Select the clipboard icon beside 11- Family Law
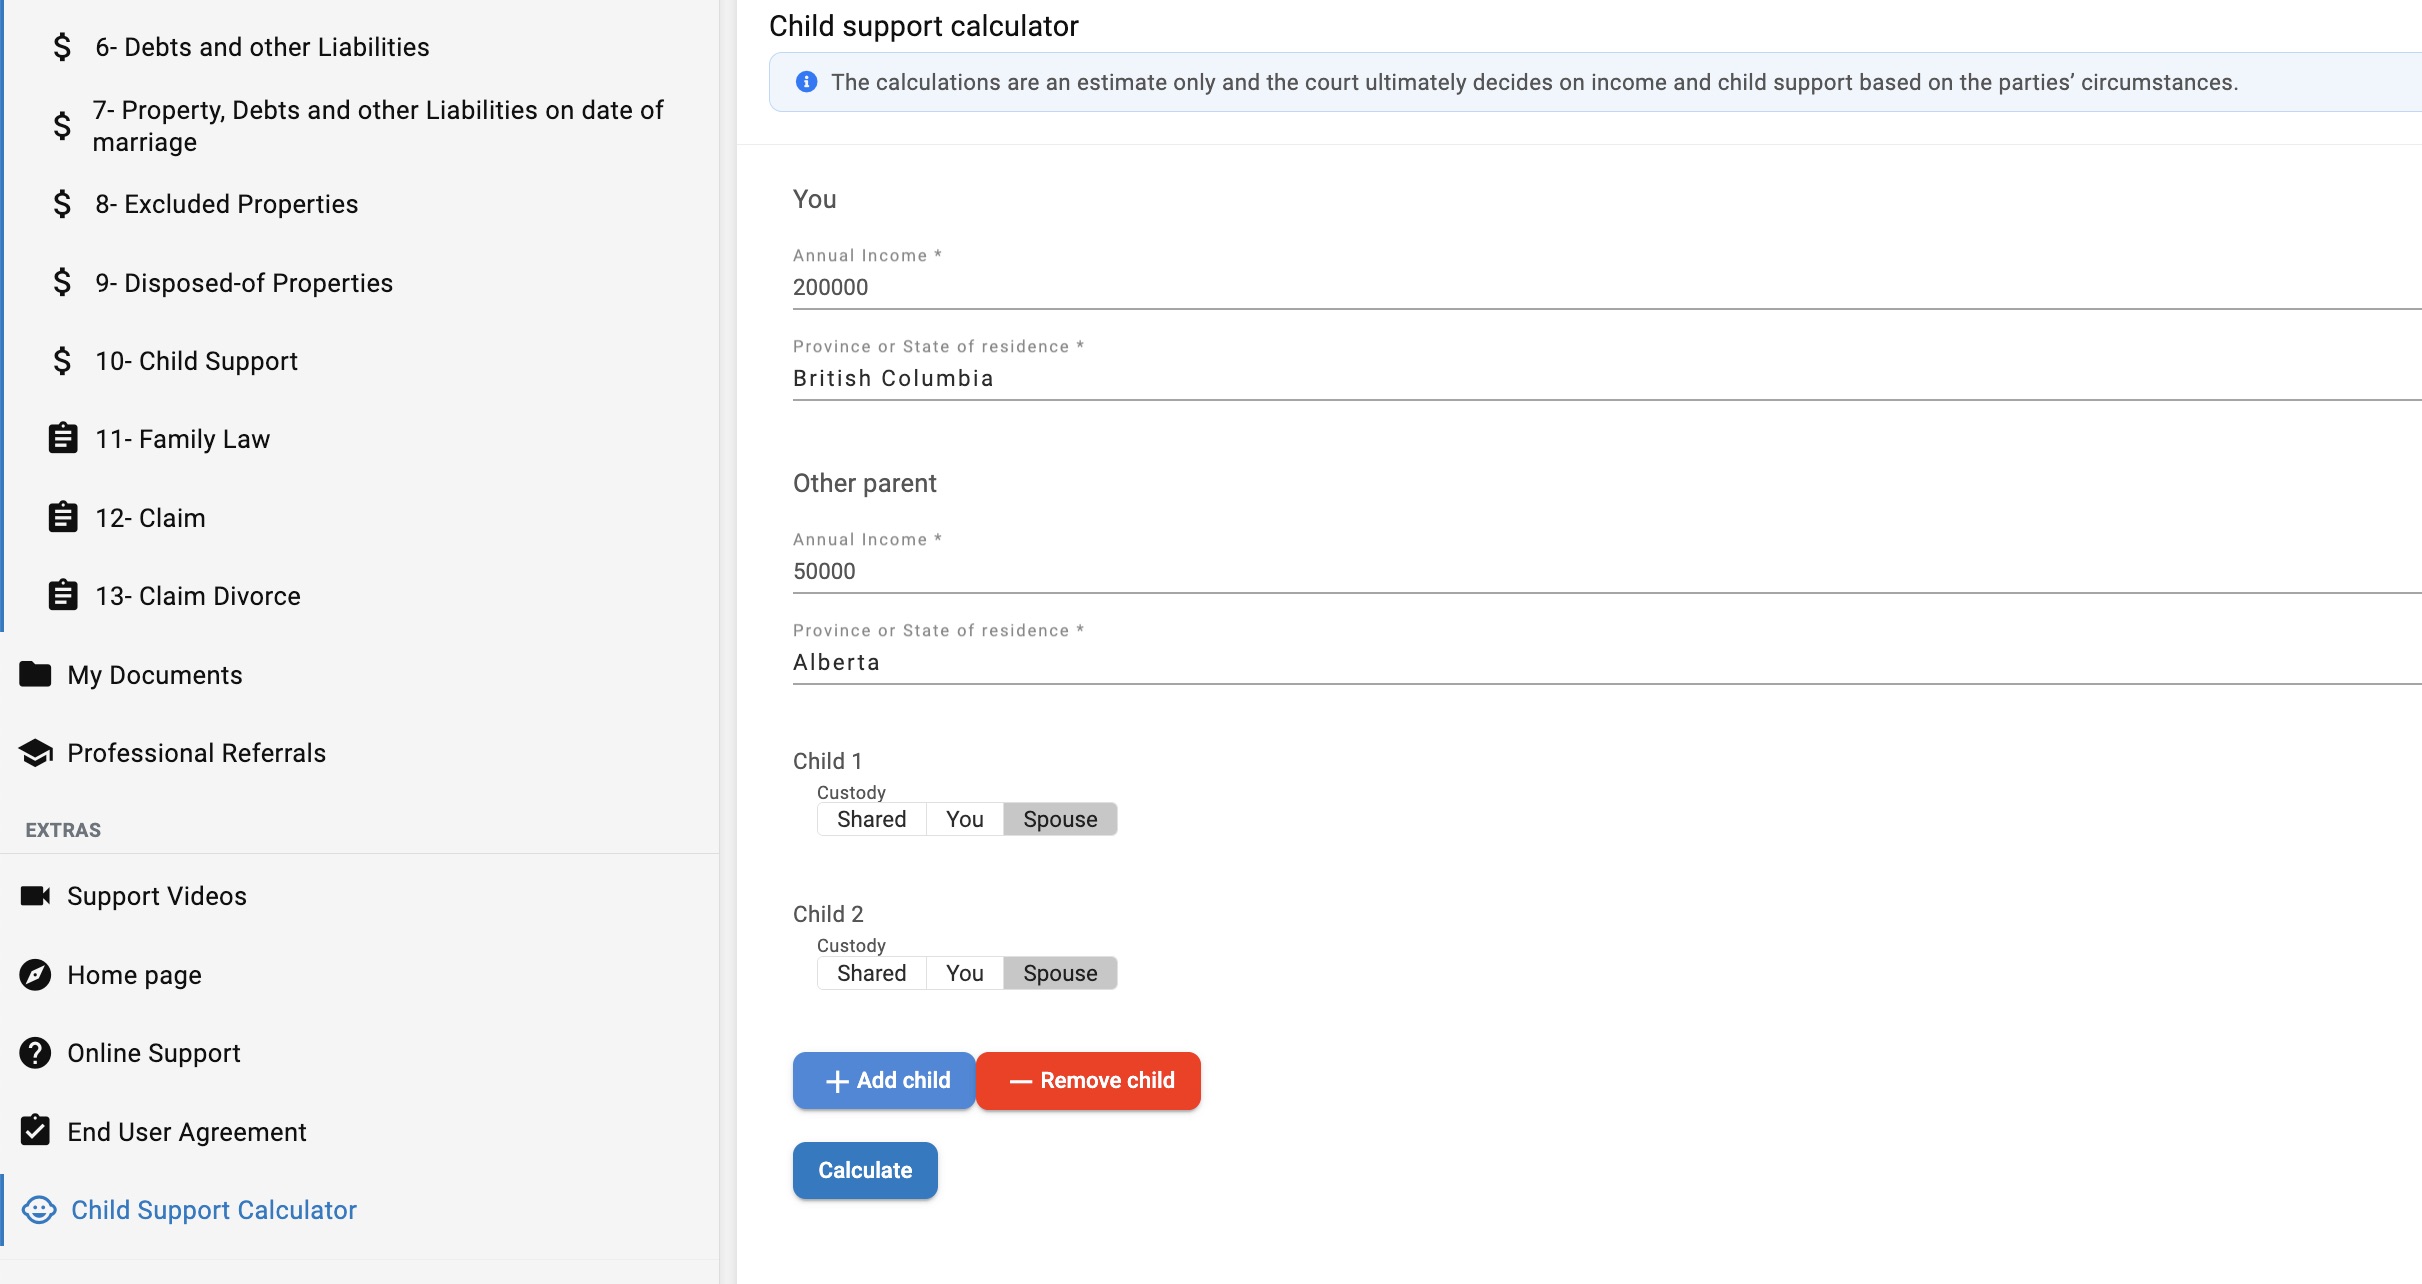The image size is (2422, 1284). click(62, 438)
